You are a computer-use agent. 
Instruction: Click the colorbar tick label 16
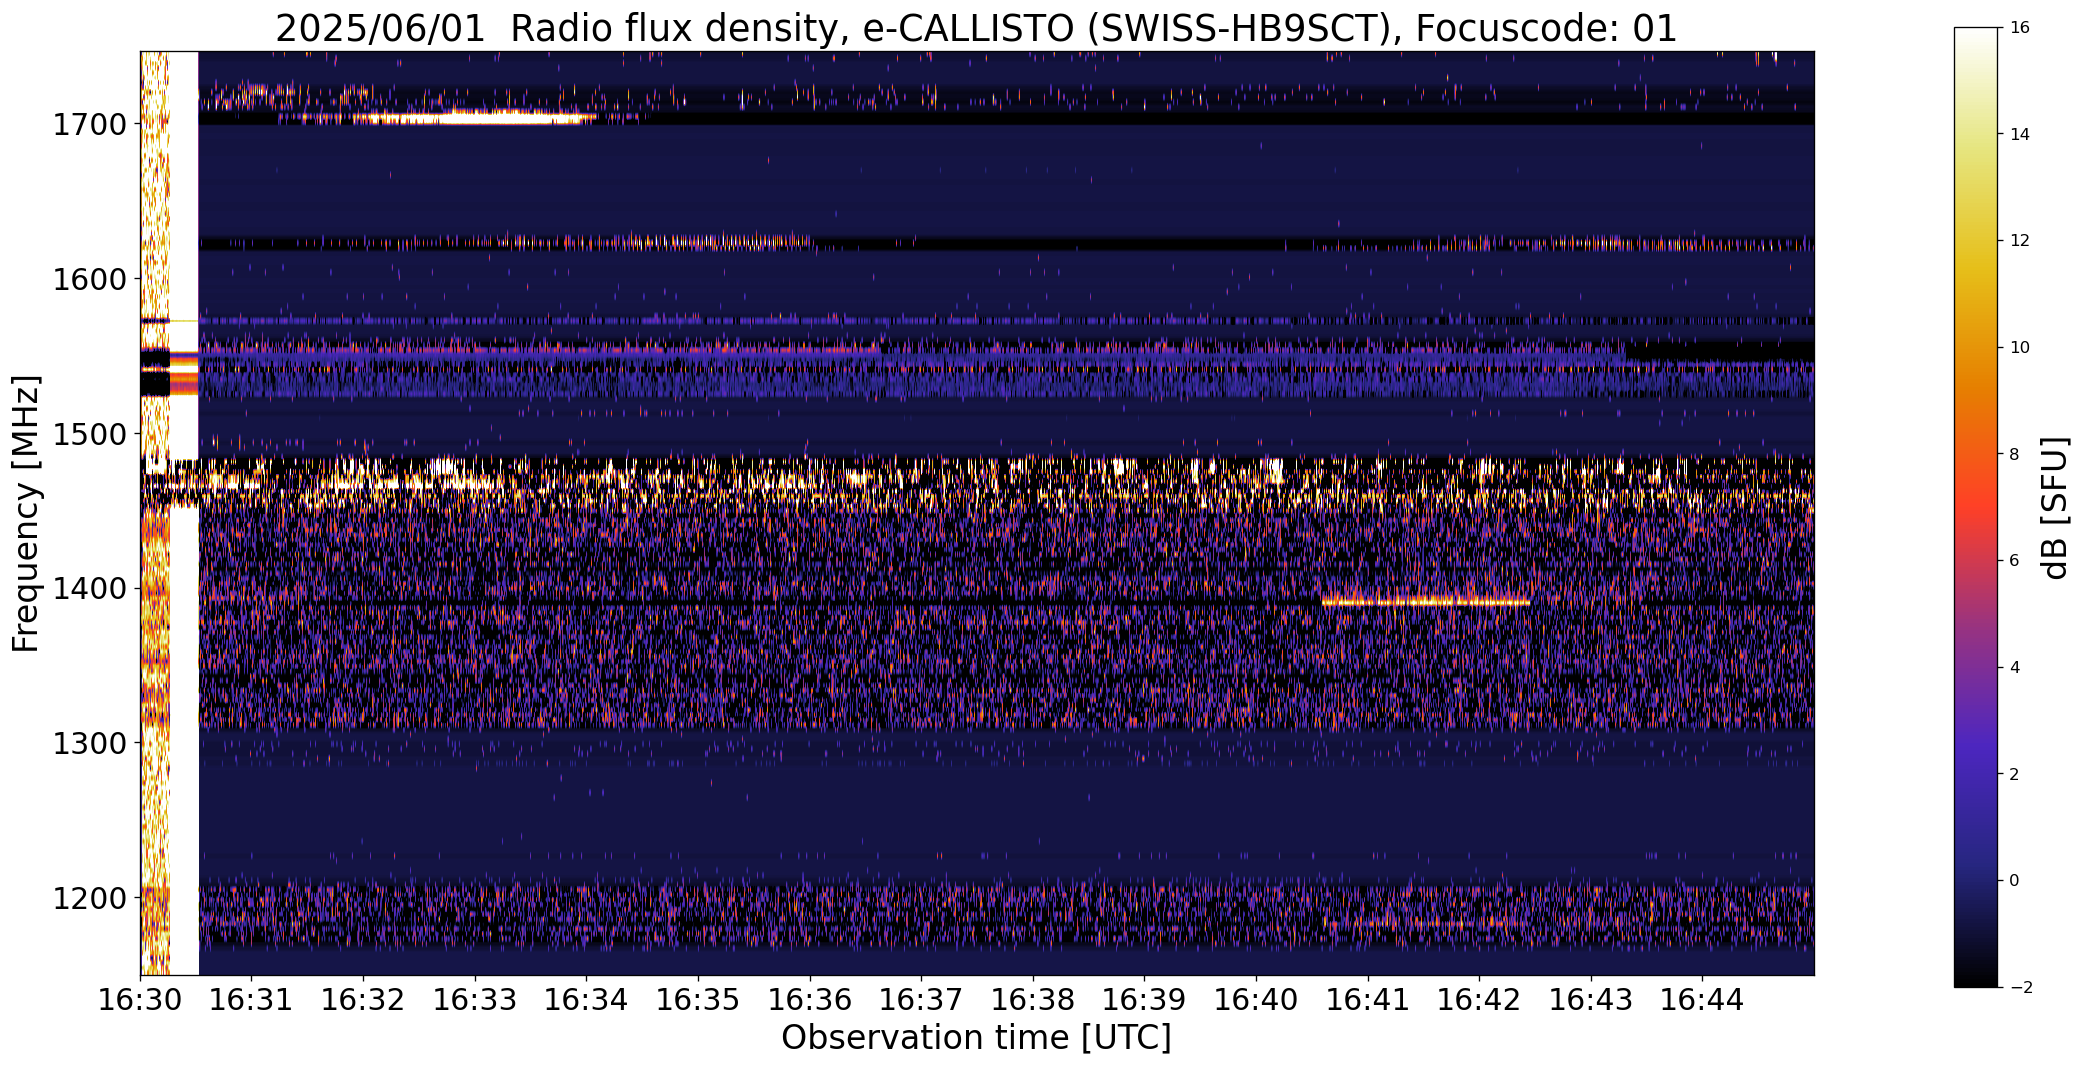tap(2019, 28)
